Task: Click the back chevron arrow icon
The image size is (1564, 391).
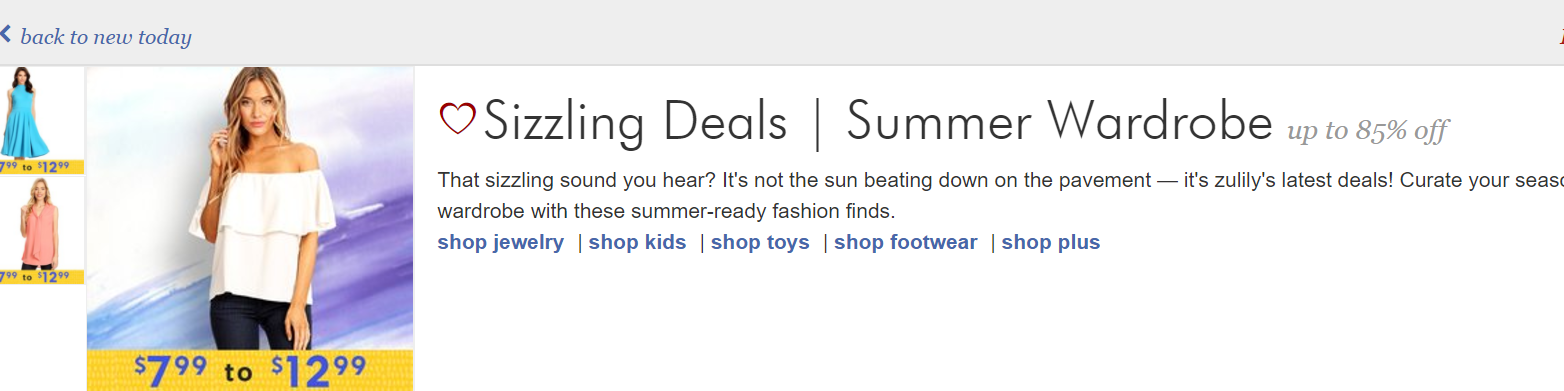Action: tap(5, 35)
